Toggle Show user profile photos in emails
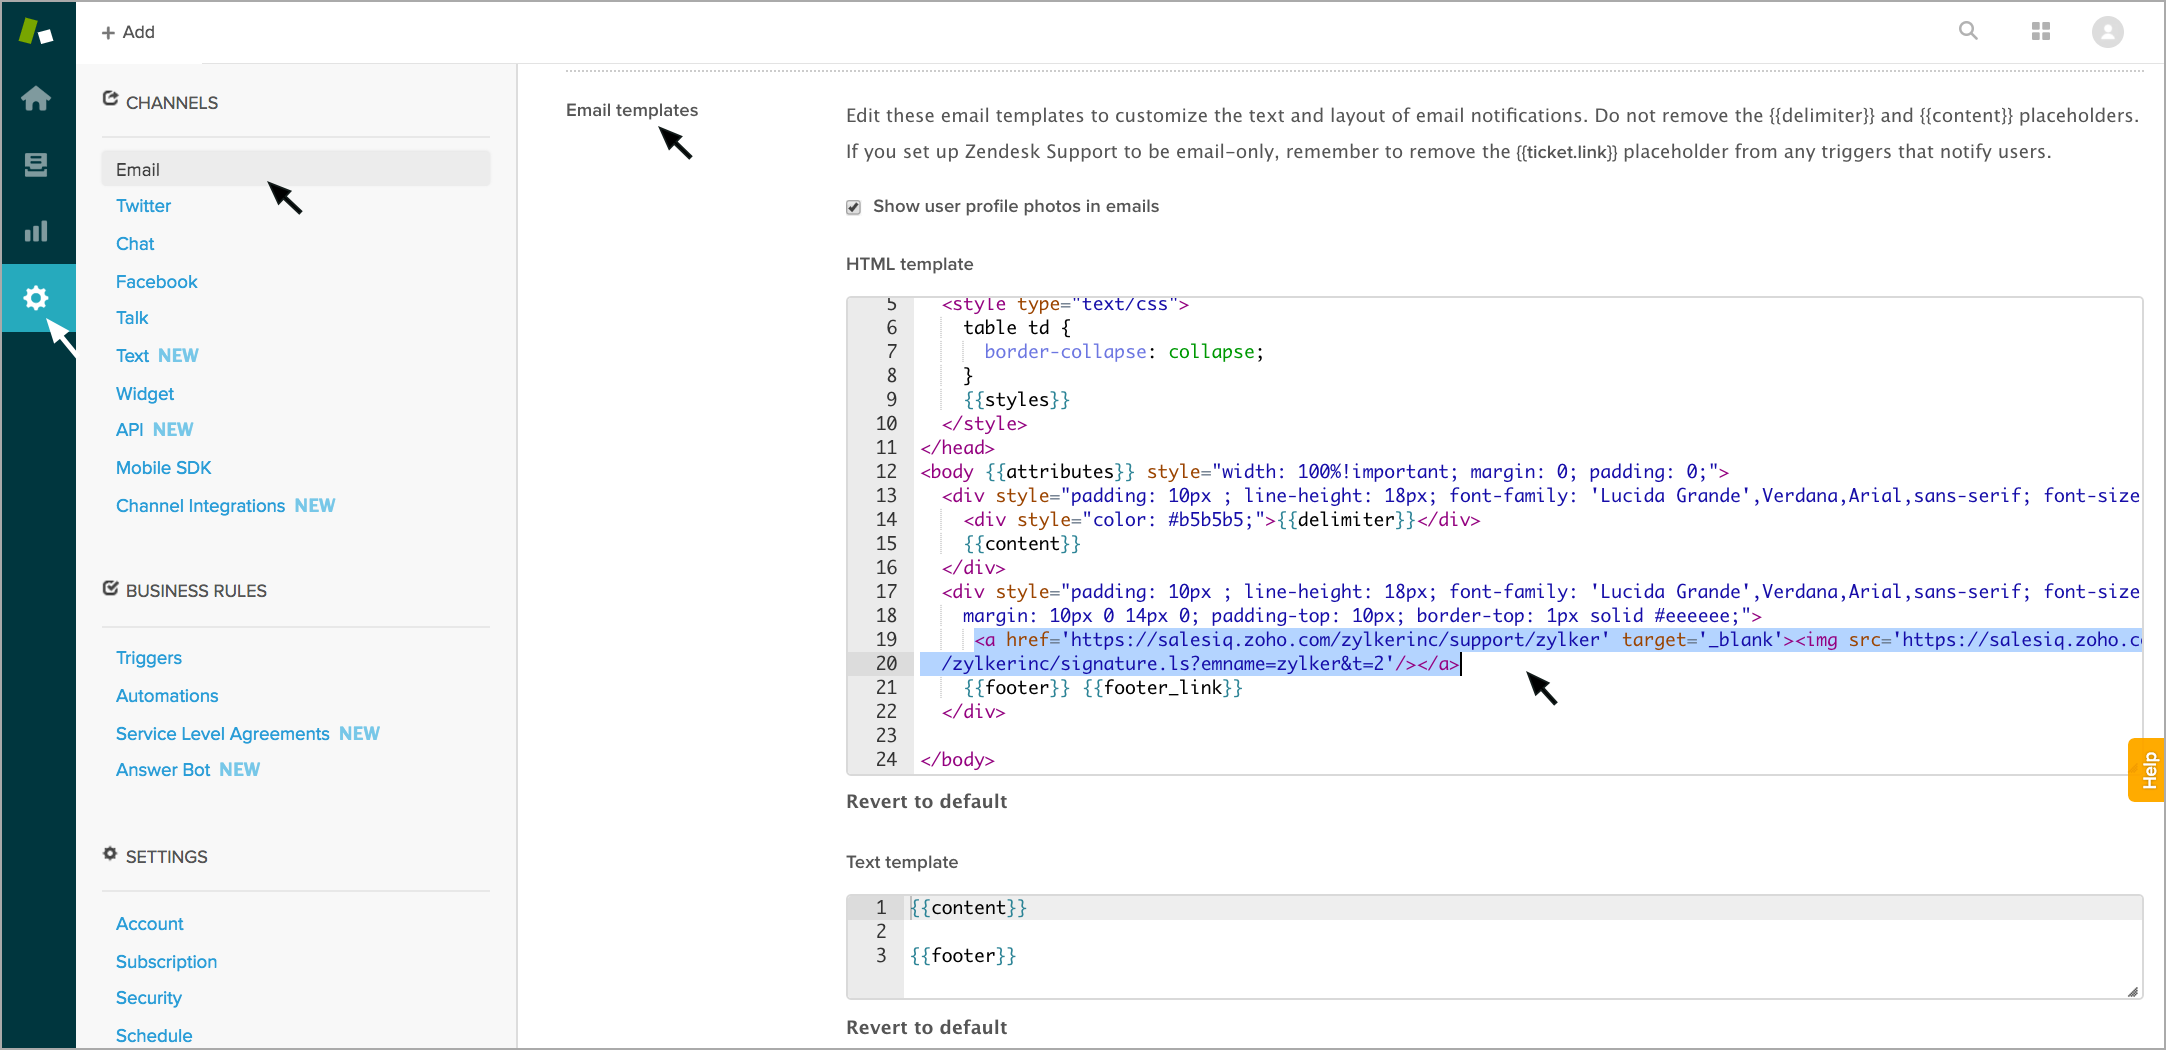 tap(853, 207)
